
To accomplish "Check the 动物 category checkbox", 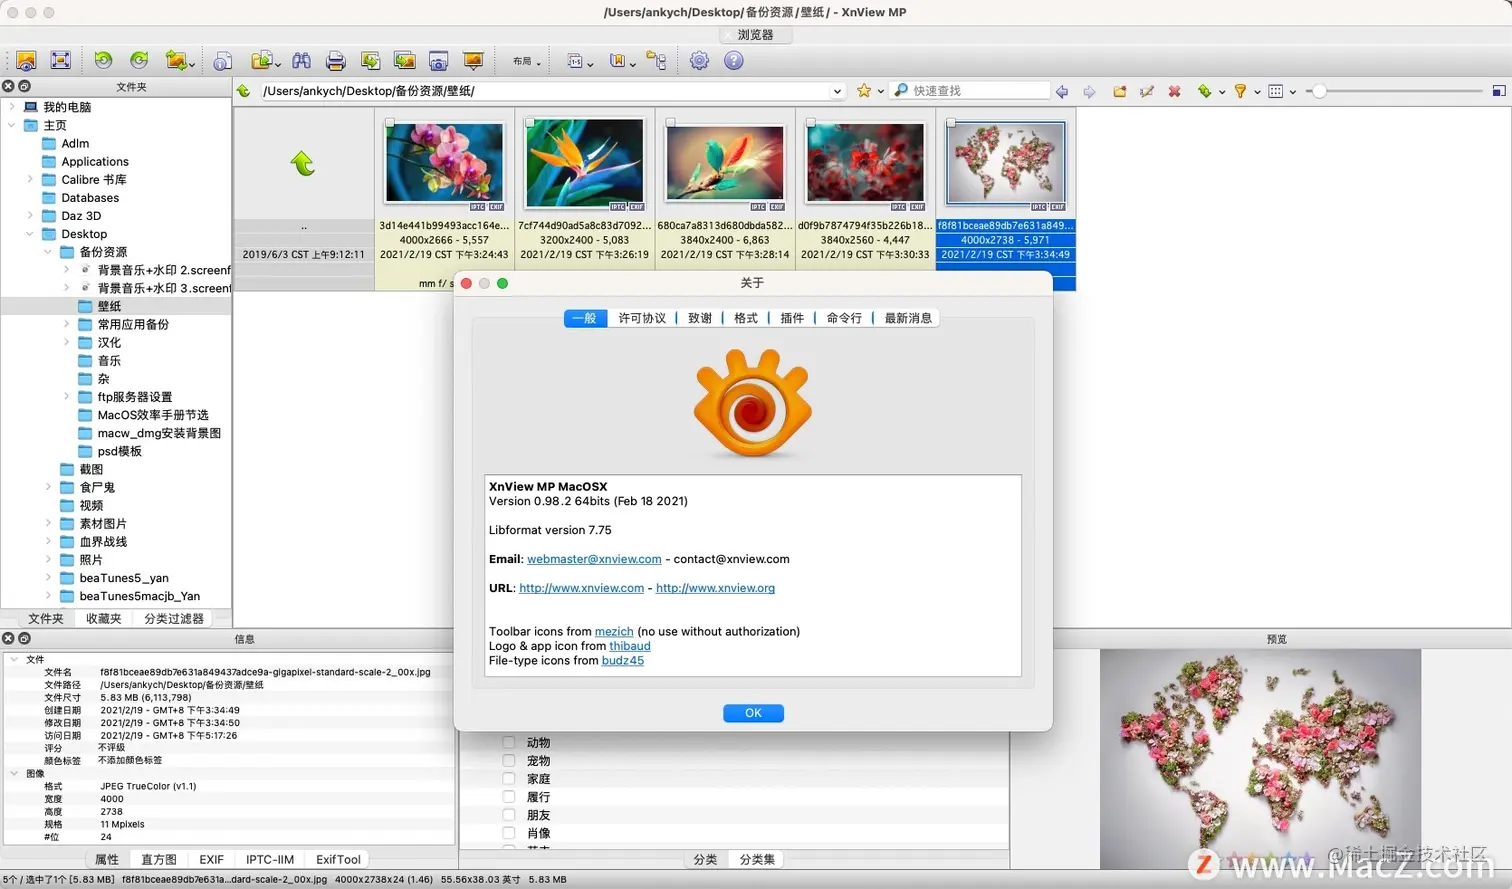I will [x=509, y=743].
